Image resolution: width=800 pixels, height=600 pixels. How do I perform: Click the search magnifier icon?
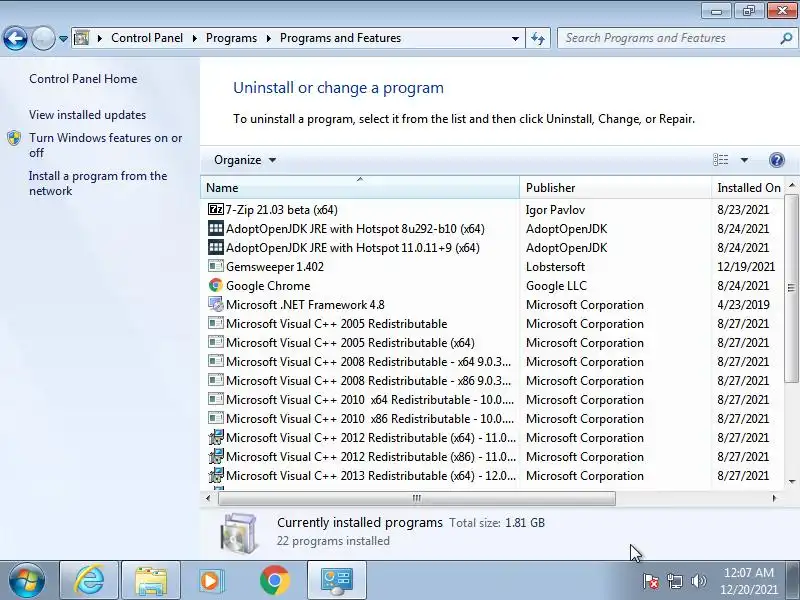tap(786, 38)
